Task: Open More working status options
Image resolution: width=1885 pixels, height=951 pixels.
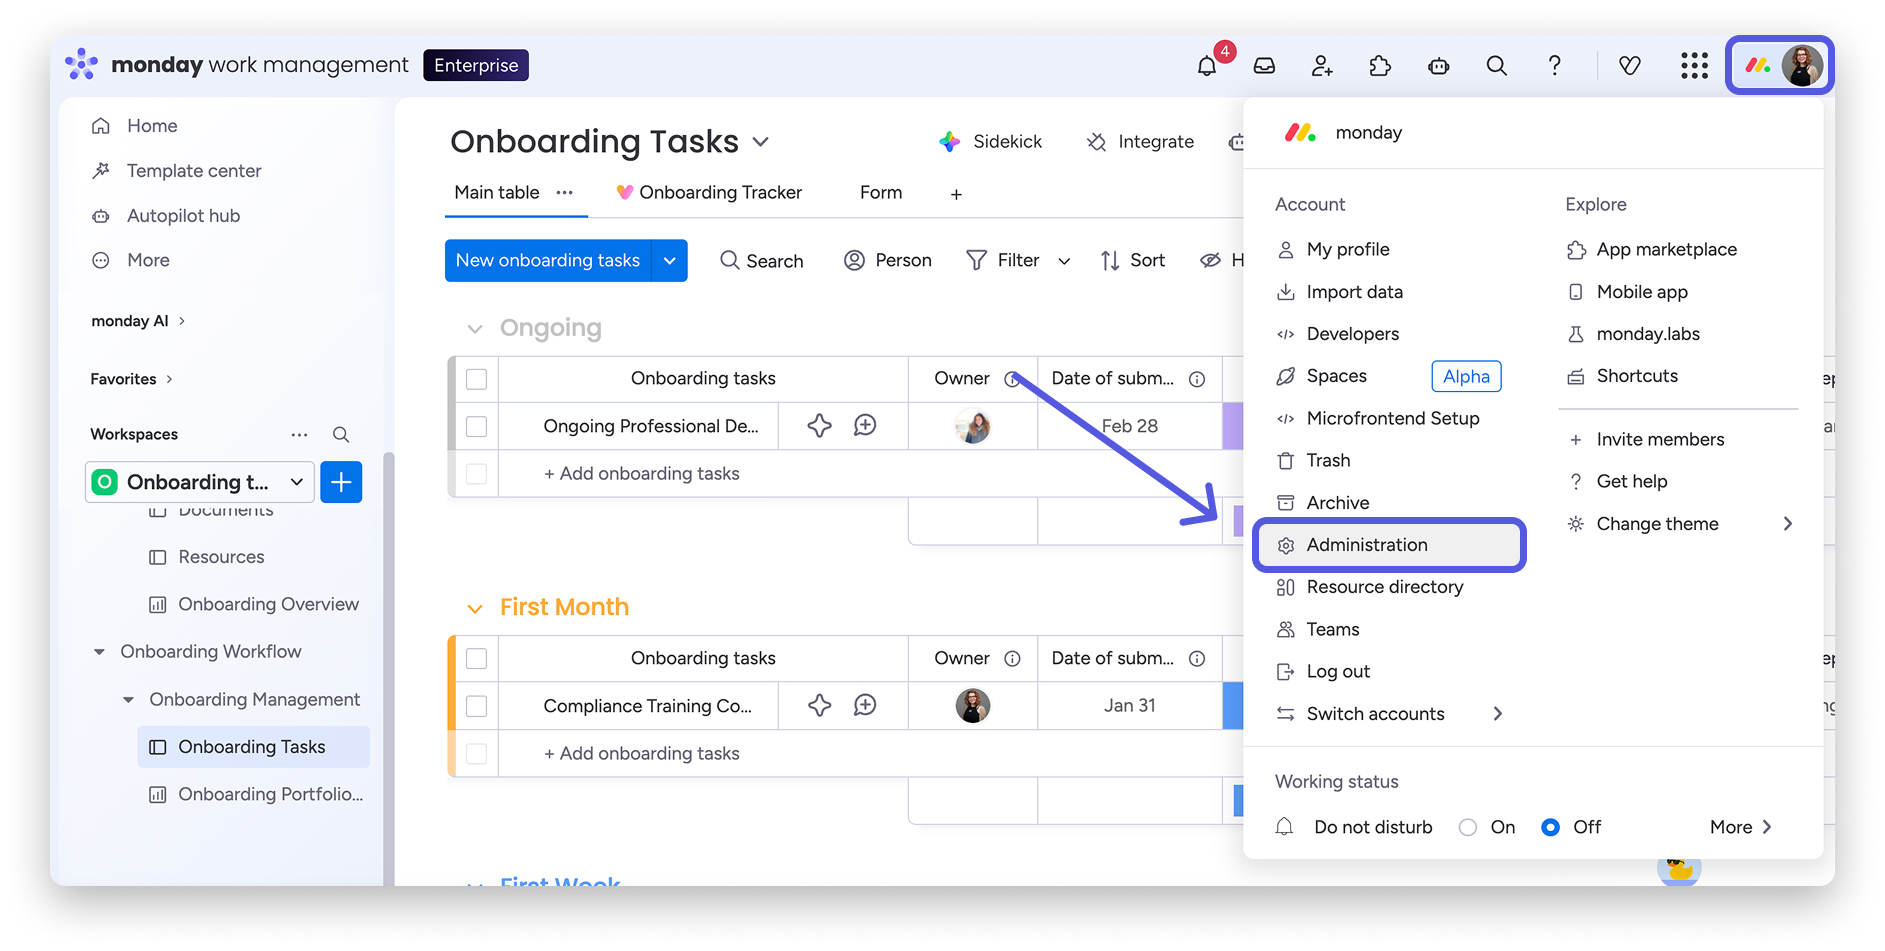Action: [1740, 827]
